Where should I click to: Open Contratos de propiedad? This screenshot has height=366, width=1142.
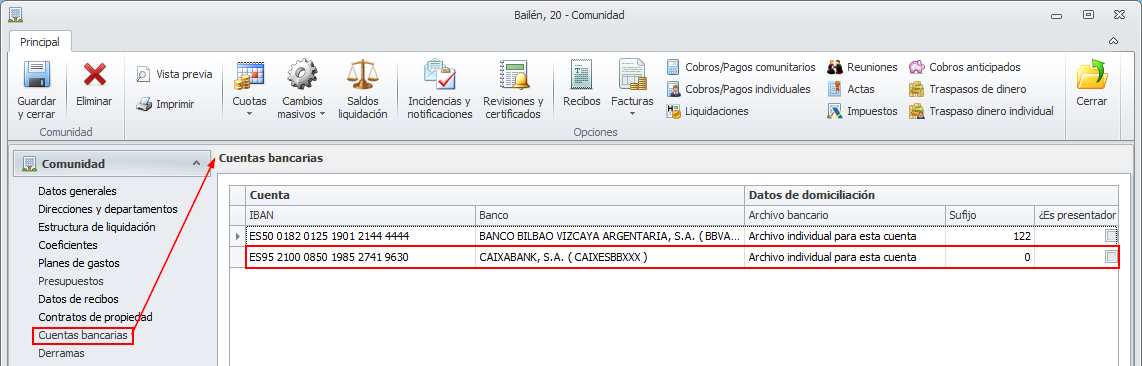(95, 317)
